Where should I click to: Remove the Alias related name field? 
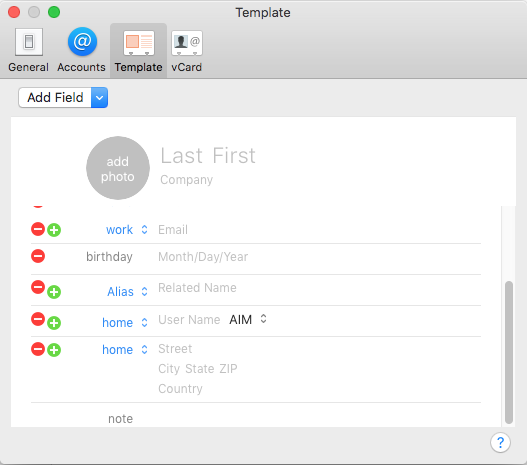click(x=38, y=287)
